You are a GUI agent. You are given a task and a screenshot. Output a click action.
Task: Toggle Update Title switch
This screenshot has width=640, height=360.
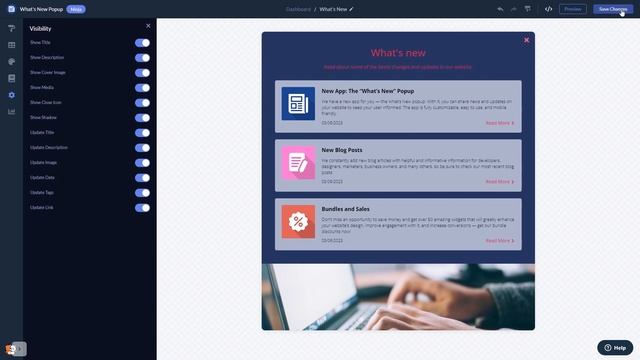click(x=142, y=133)
